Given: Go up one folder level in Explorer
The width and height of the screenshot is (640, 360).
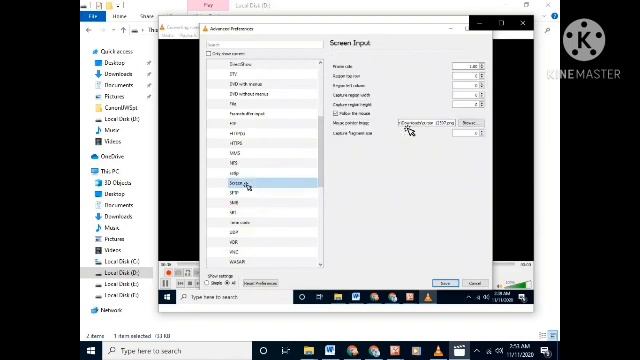Looking at the screenshot, I should point(123,30).
